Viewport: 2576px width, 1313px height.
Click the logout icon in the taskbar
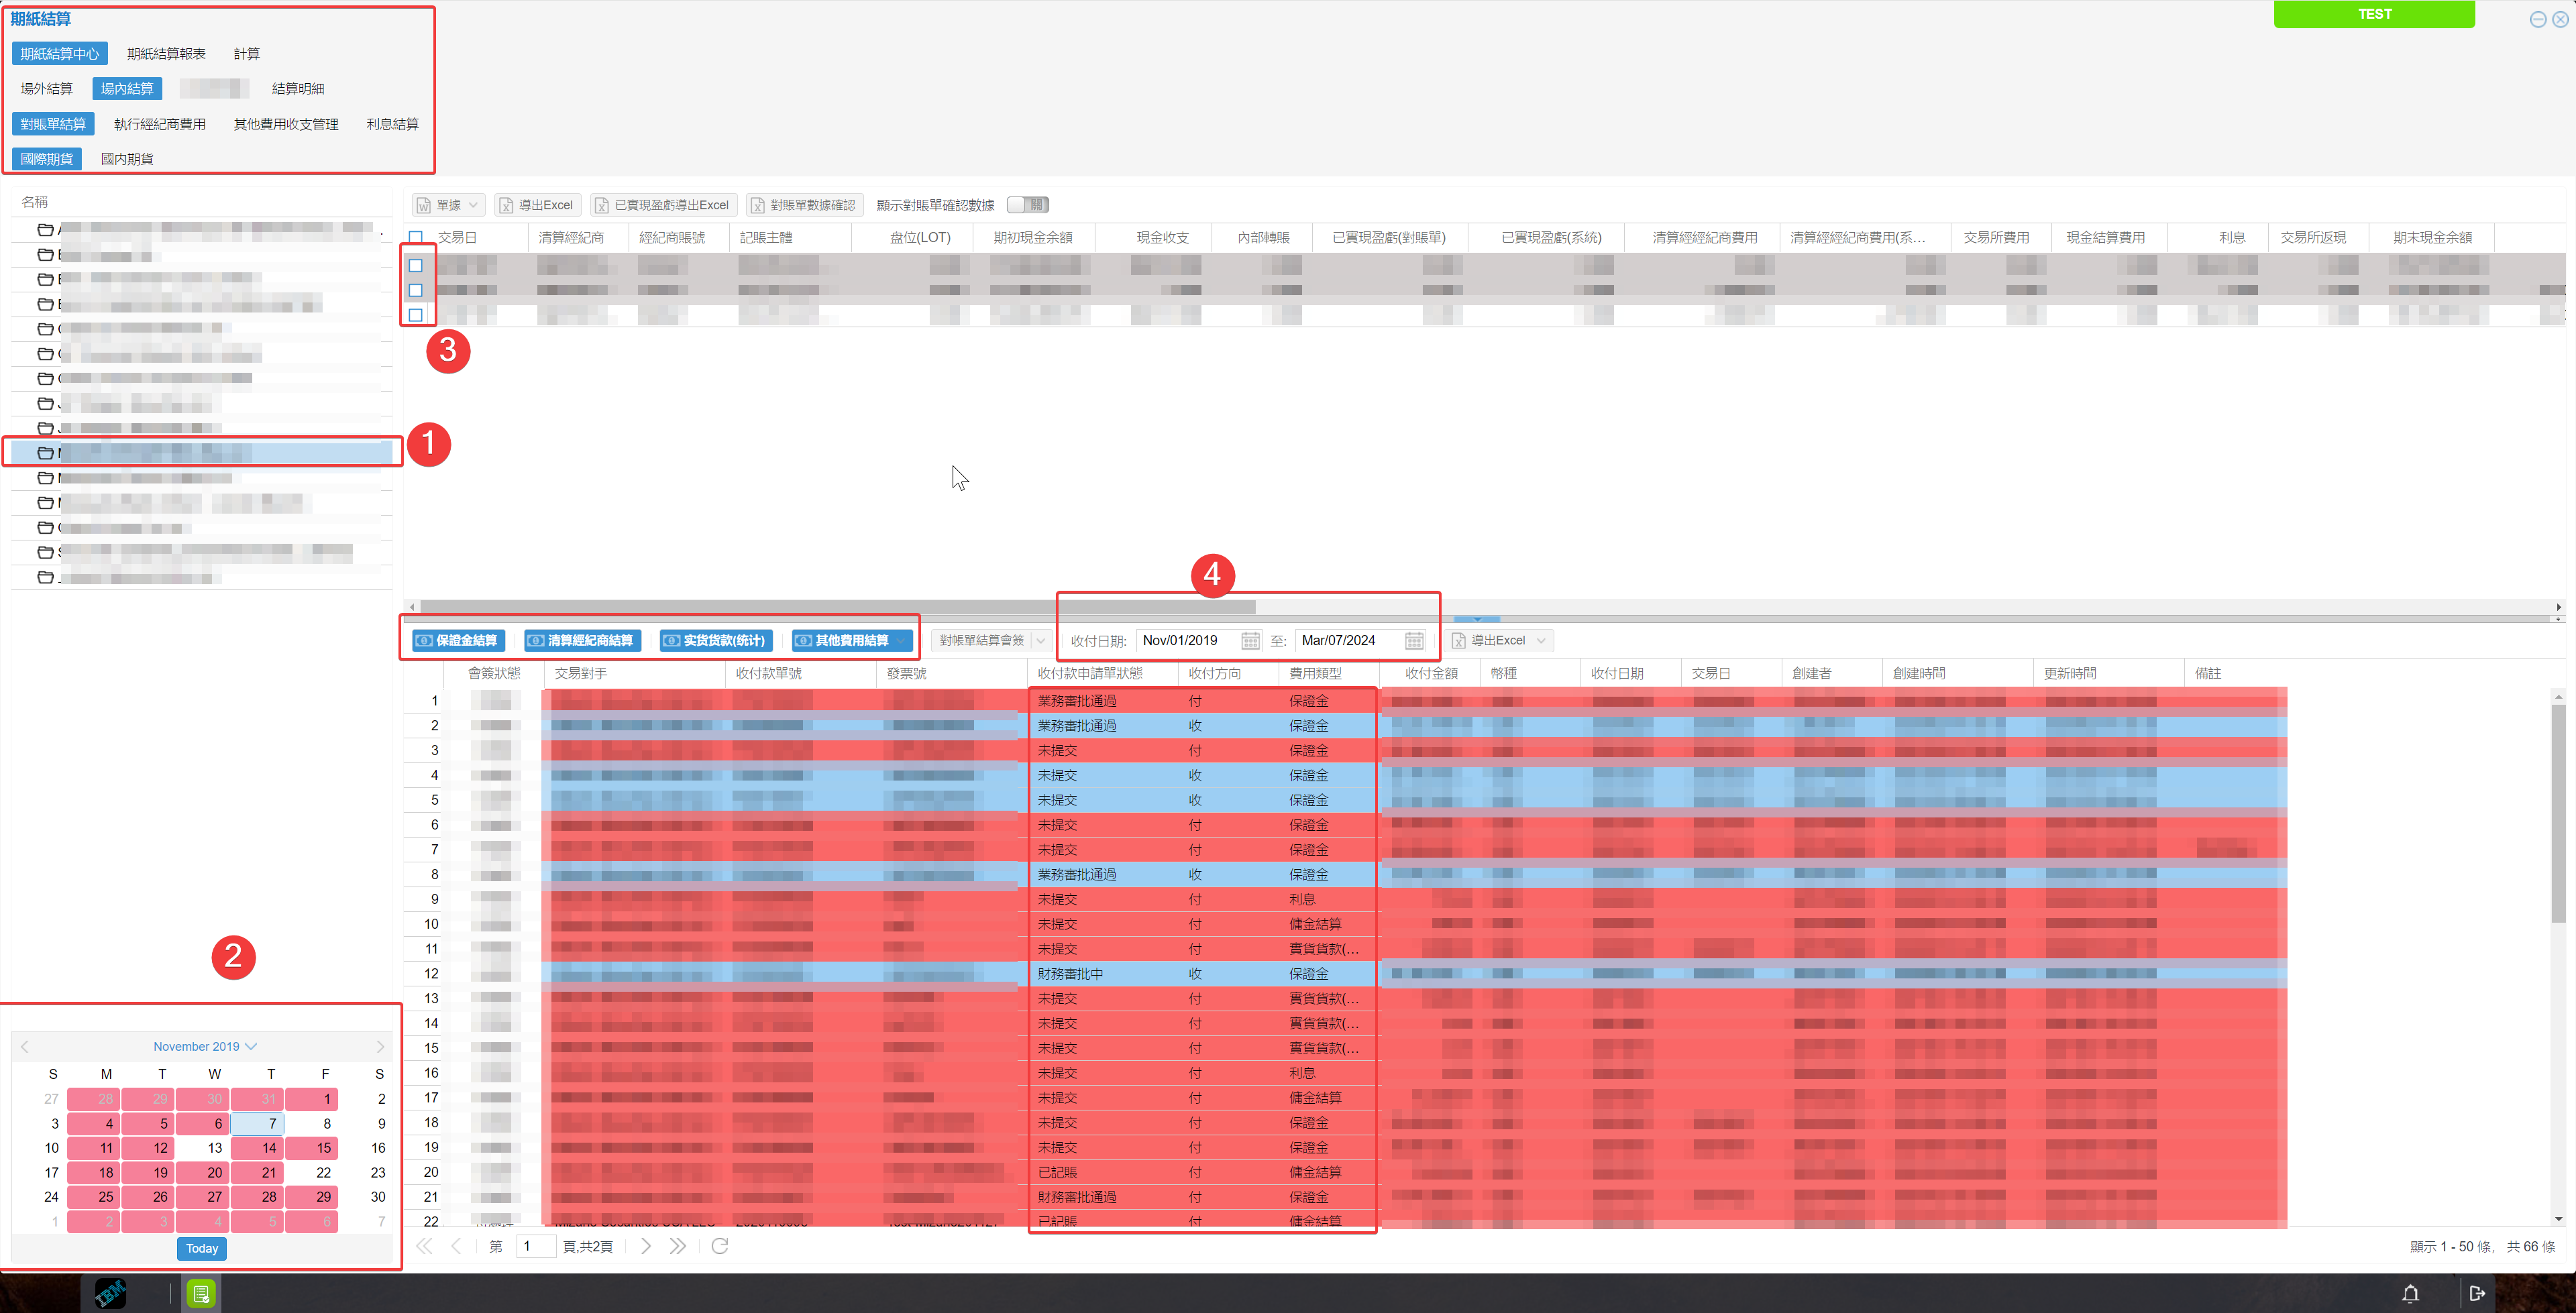(2477, 1293)
